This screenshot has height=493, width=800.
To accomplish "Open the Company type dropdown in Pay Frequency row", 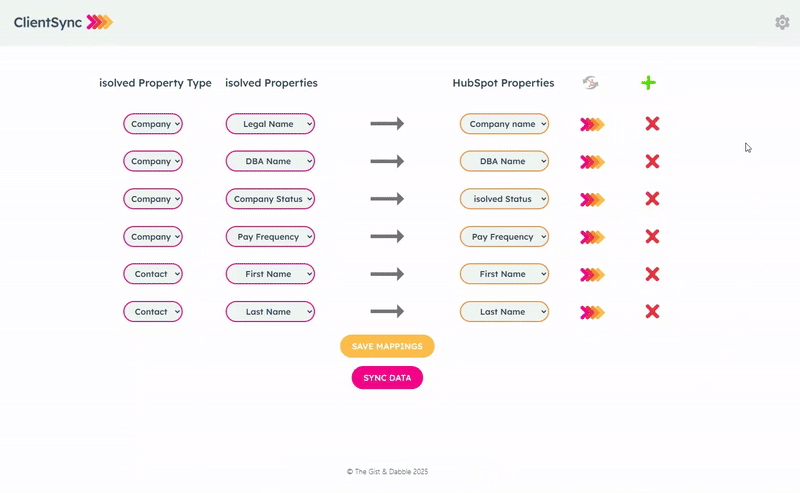I will pos(153,237).
